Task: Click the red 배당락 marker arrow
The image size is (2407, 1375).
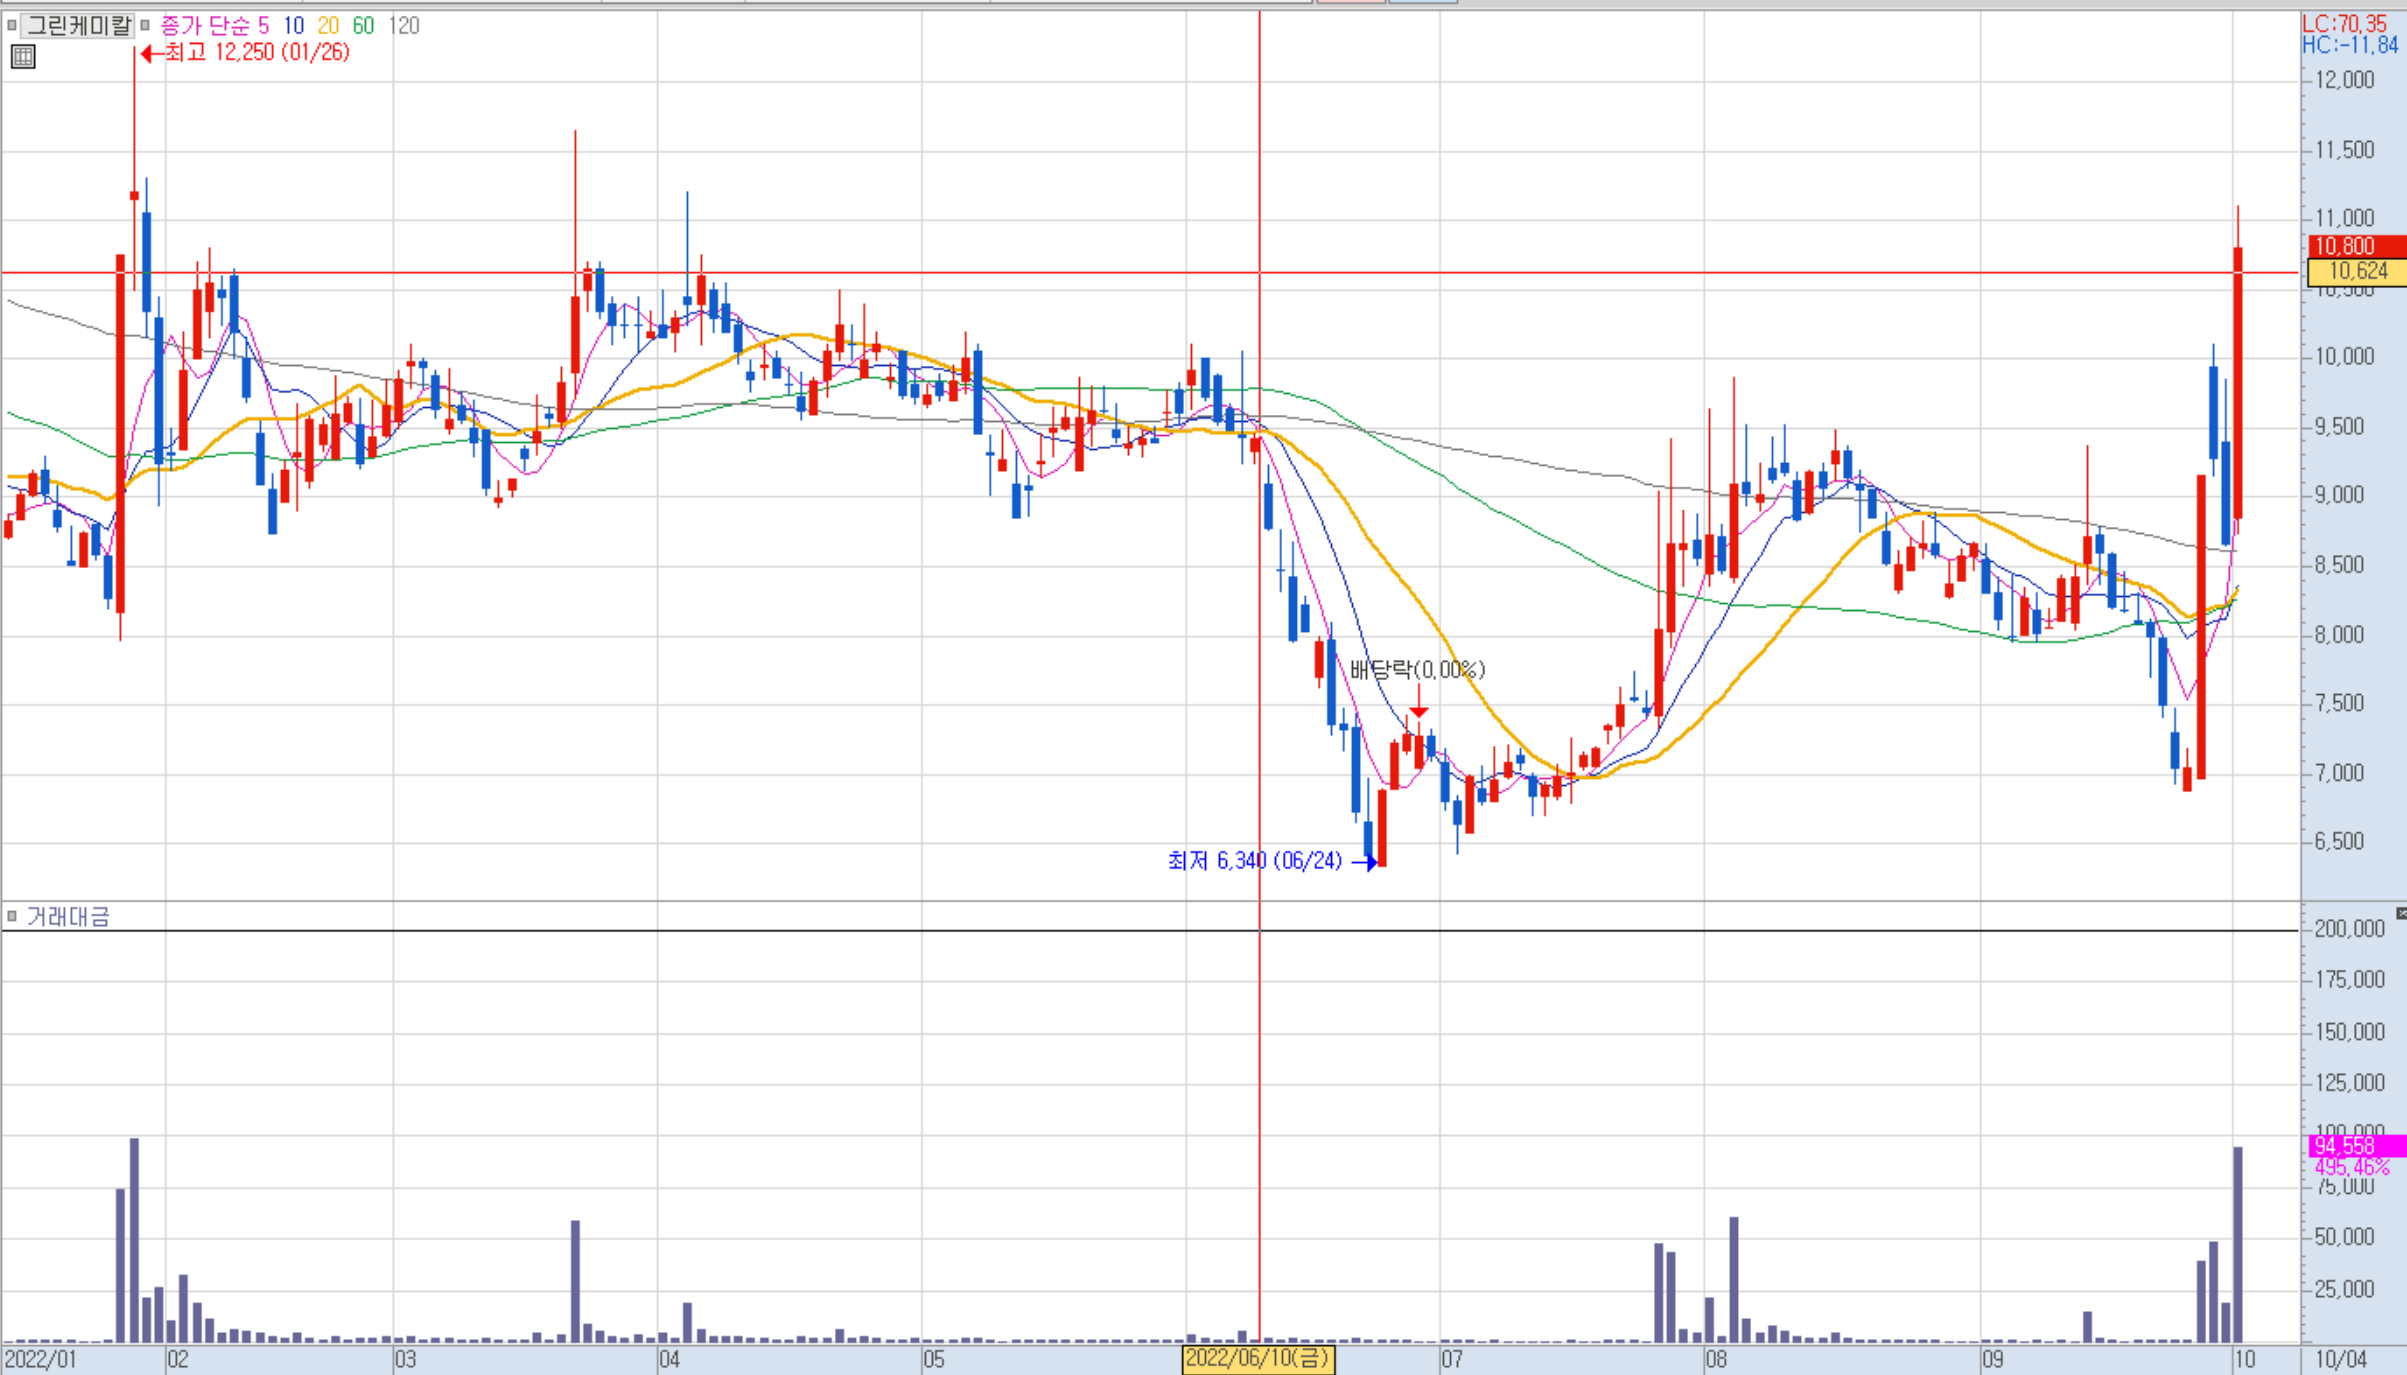Action: tap(1418, 705)
